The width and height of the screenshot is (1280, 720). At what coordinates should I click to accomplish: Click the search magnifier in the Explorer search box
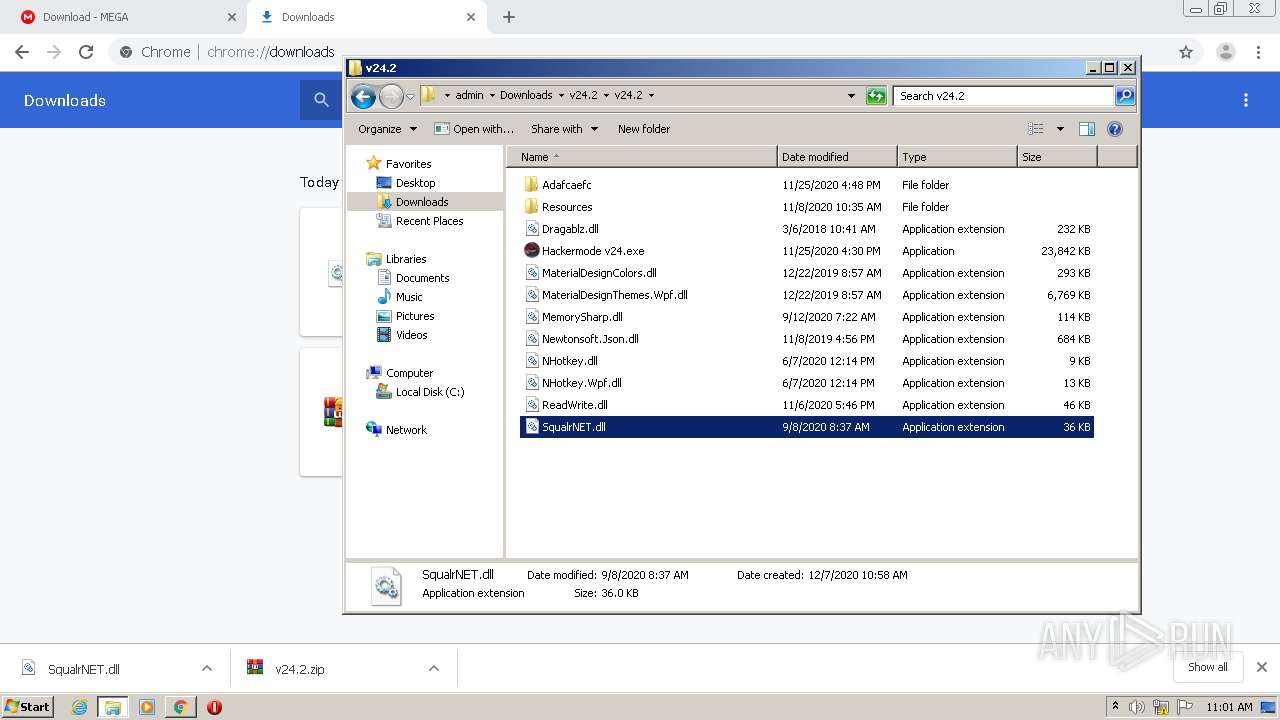(x=1125, y=96)
